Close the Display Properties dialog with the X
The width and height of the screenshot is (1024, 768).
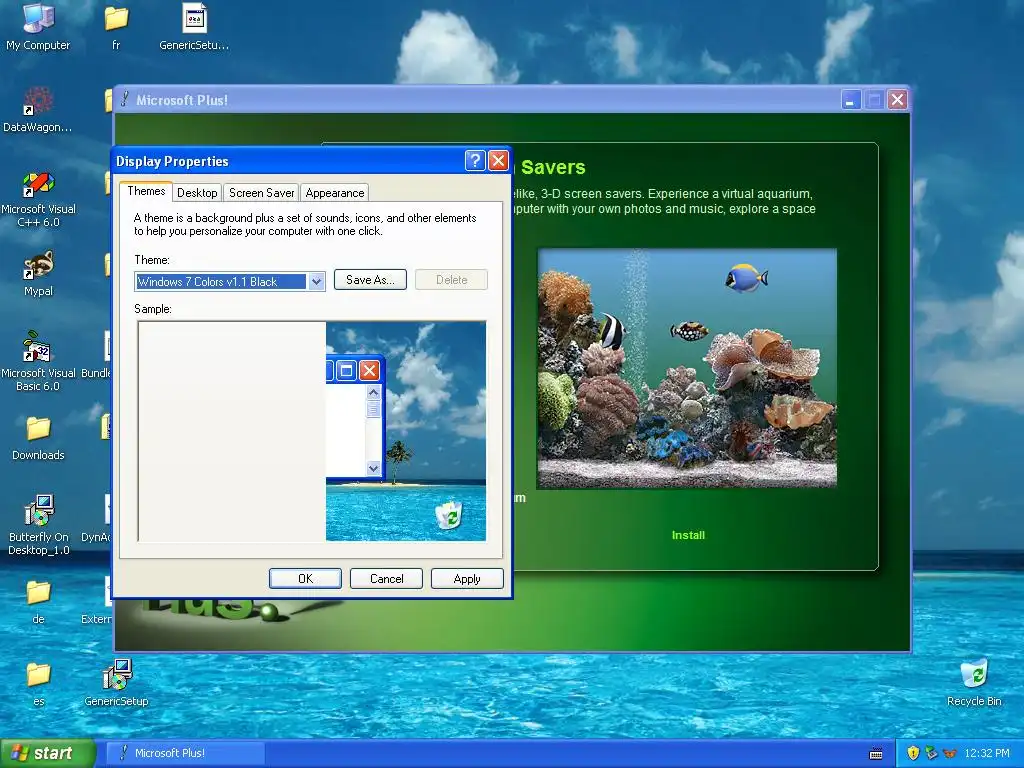pyautogui.click(x=498, y=161)
